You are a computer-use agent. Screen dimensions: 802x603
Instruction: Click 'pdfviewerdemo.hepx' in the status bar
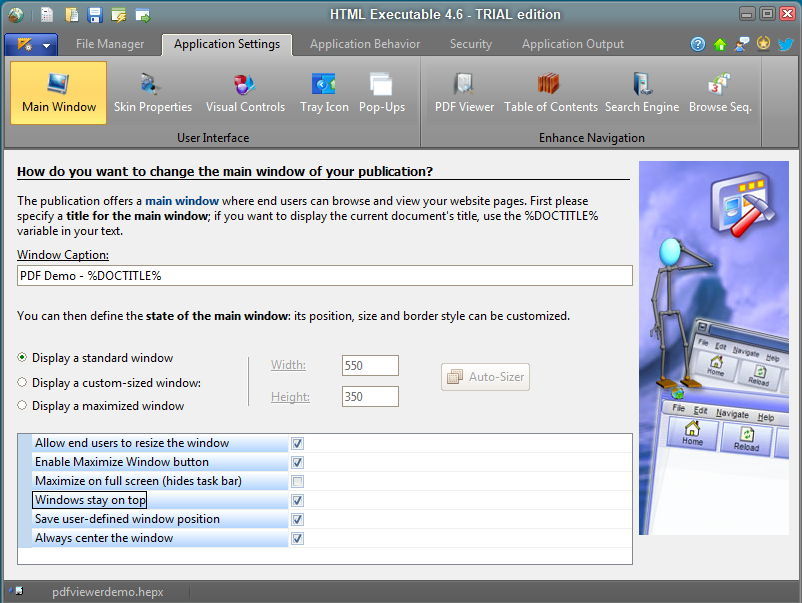tap(107, 592)
